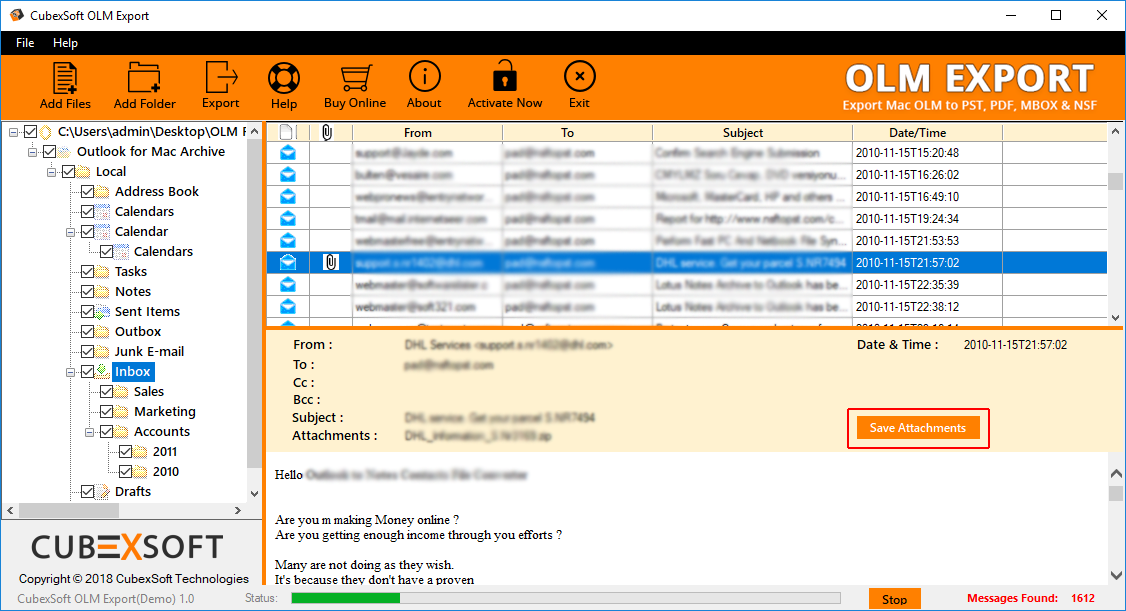1126x611 pixels.
Task: Click the Add Folder toolbar icon
Action: (144, 78)
